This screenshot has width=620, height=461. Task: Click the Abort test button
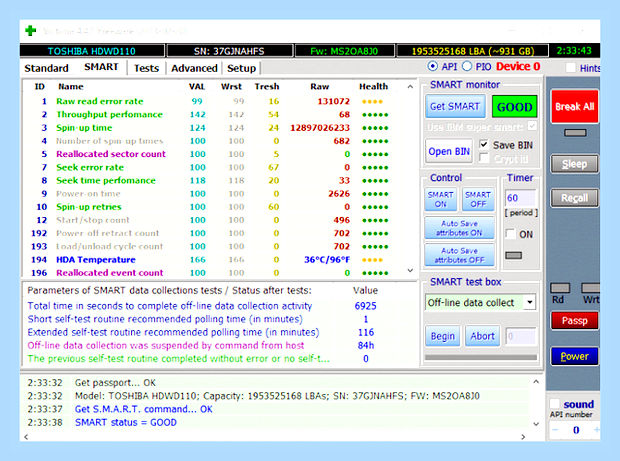pos(482,336)
